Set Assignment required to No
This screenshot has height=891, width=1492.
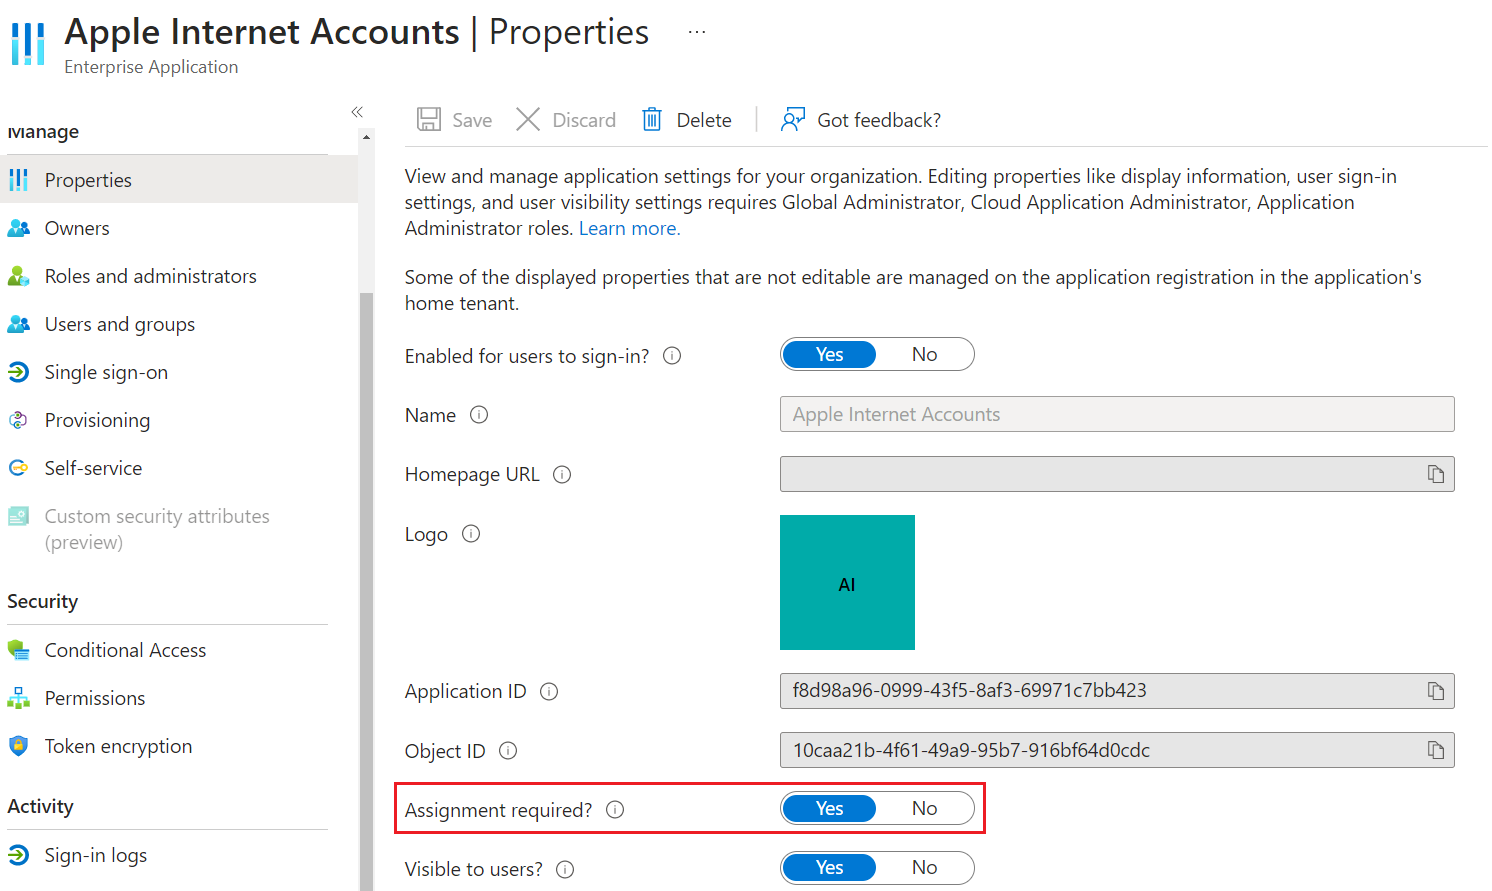924,809
